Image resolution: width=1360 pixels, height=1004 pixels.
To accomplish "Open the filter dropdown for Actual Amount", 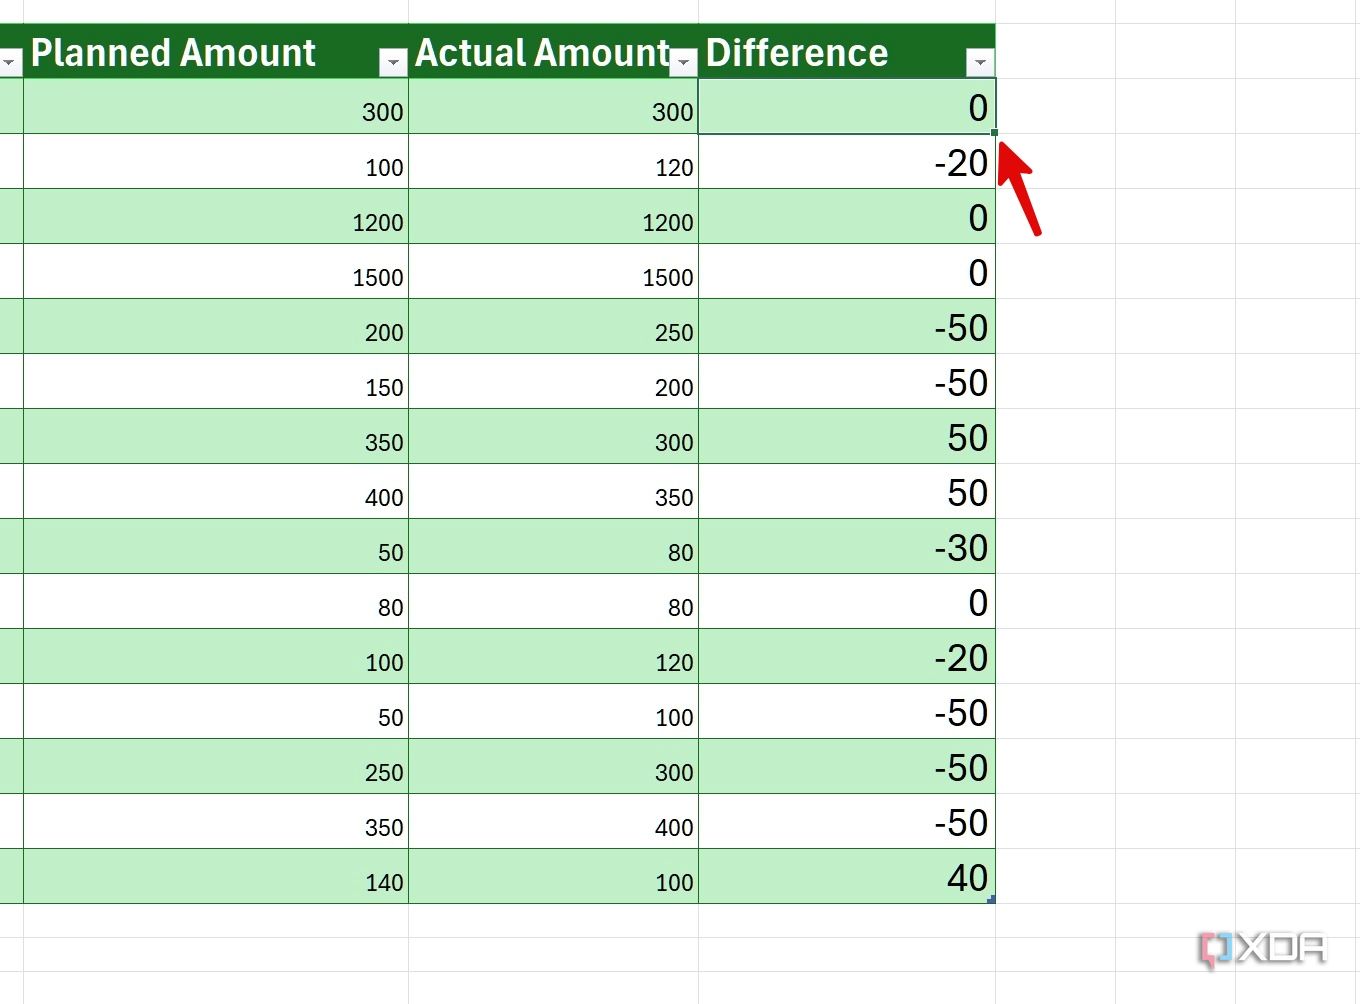I will point(684,62).
